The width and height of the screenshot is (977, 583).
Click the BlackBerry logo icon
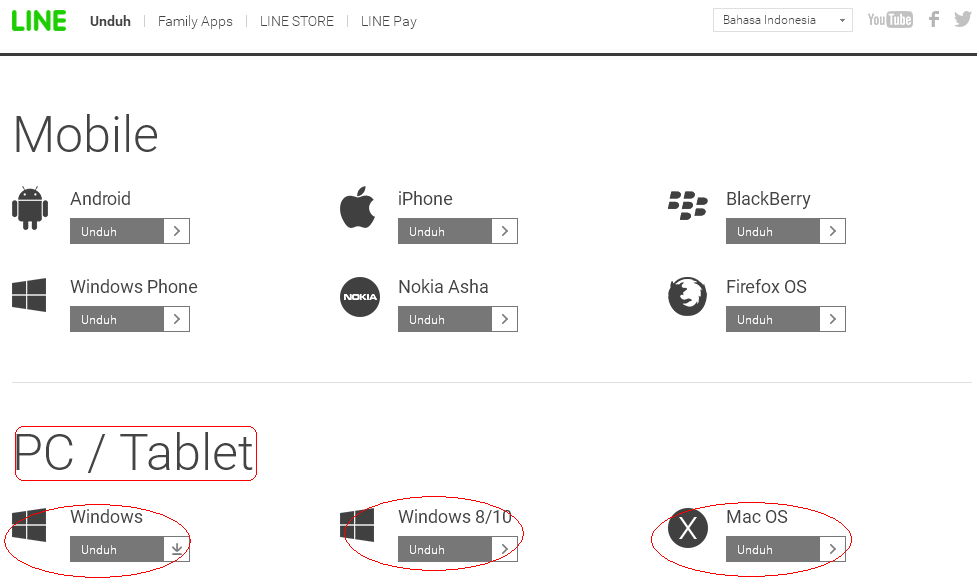[687, 205]
